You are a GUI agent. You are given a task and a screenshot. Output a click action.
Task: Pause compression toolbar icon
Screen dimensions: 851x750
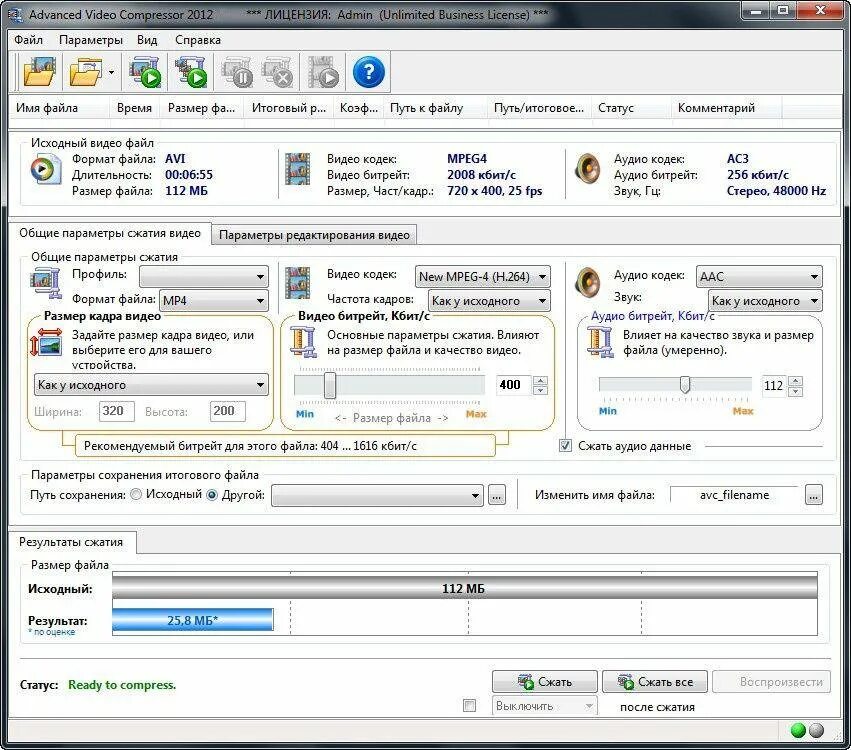(x=237, y=72)
